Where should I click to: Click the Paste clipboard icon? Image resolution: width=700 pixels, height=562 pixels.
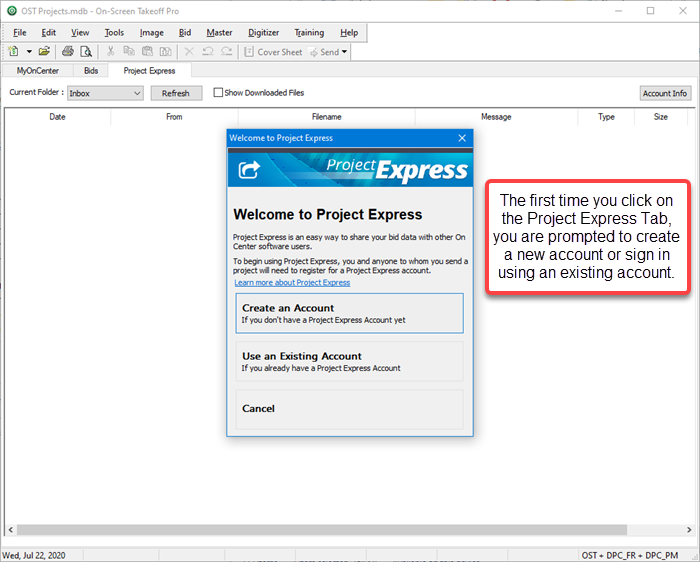pyautogui.click(x=147, y=51)
